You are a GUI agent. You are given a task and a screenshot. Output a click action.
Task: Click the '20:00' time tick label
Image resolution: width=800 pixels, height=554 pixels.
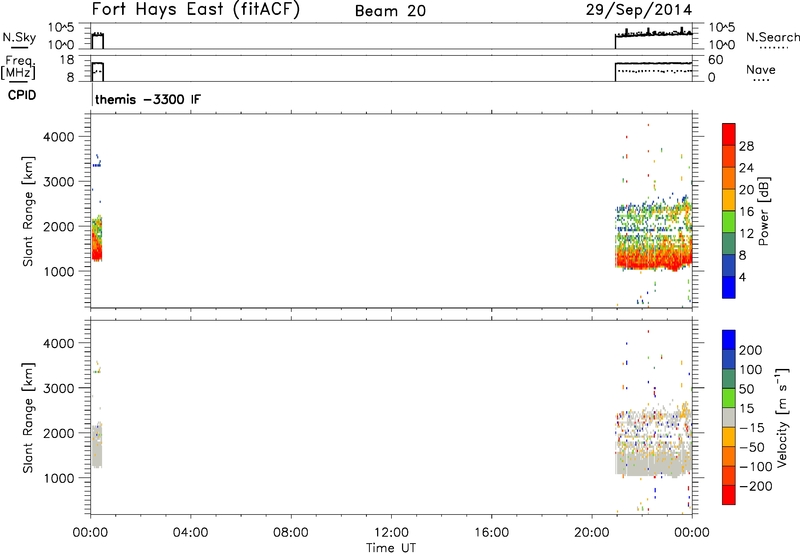[x=591, y=533]
